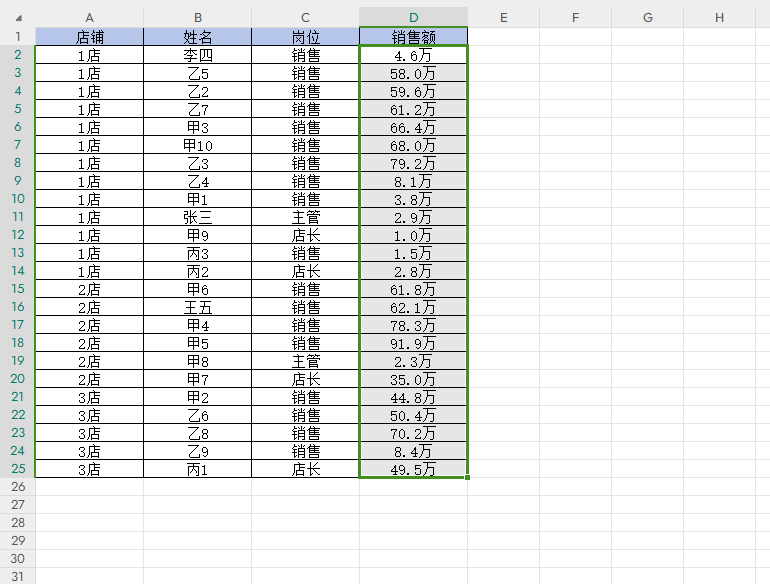Select column A header
Viewport: 770px width, 584px height.
[x=89, y=18]
